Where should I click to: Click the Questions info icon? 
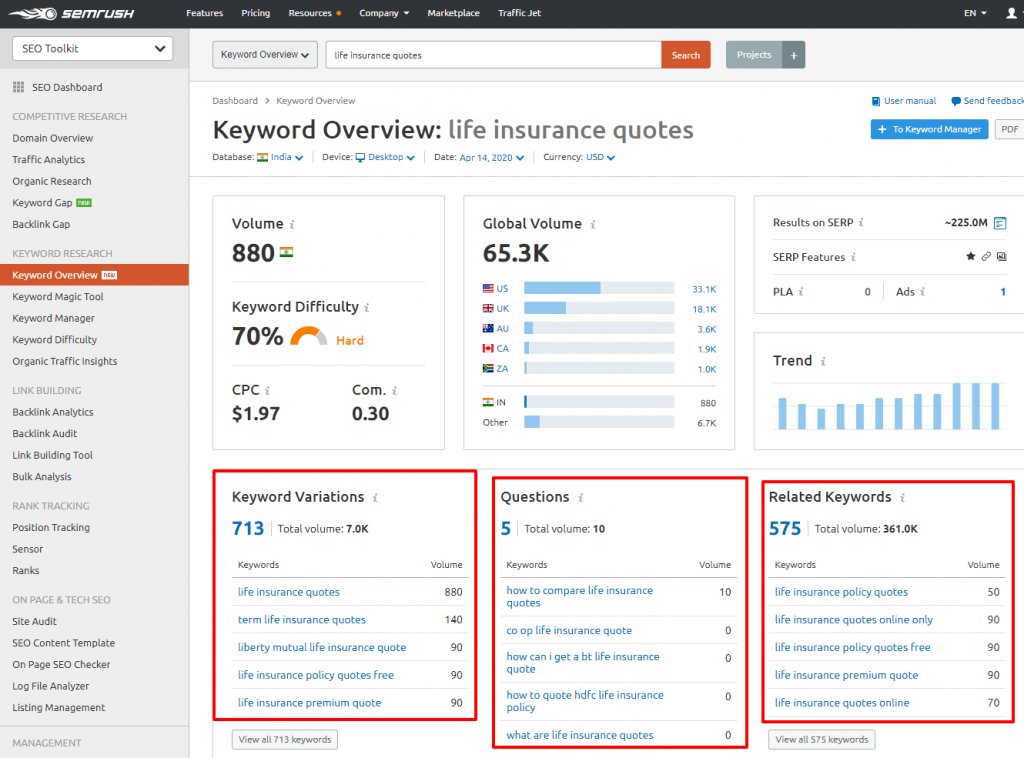coord(580,497)
